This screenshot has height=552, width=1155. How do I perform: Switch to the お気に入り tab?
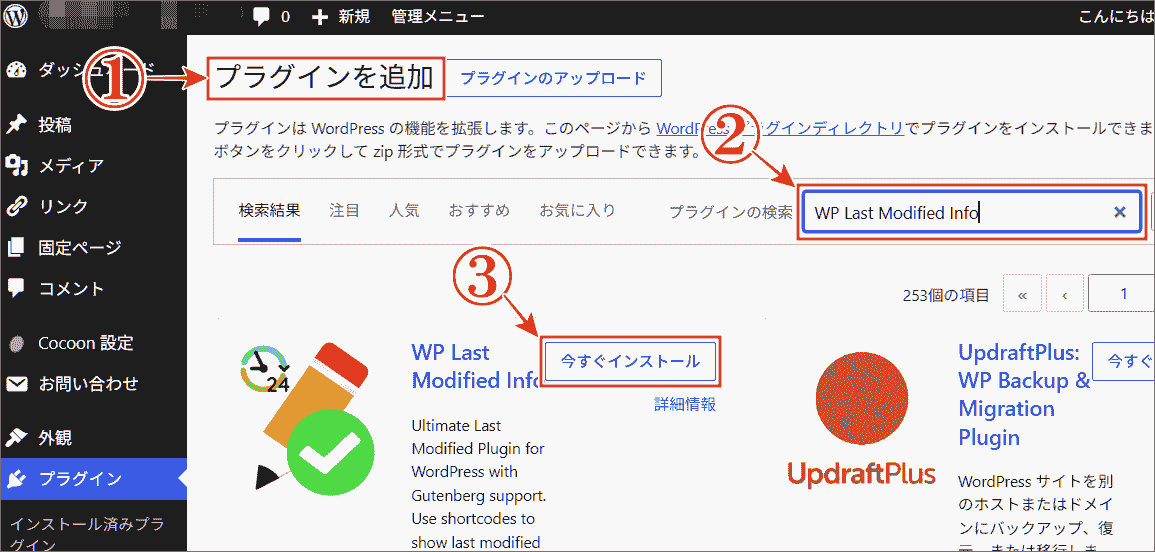coord(577,211)
